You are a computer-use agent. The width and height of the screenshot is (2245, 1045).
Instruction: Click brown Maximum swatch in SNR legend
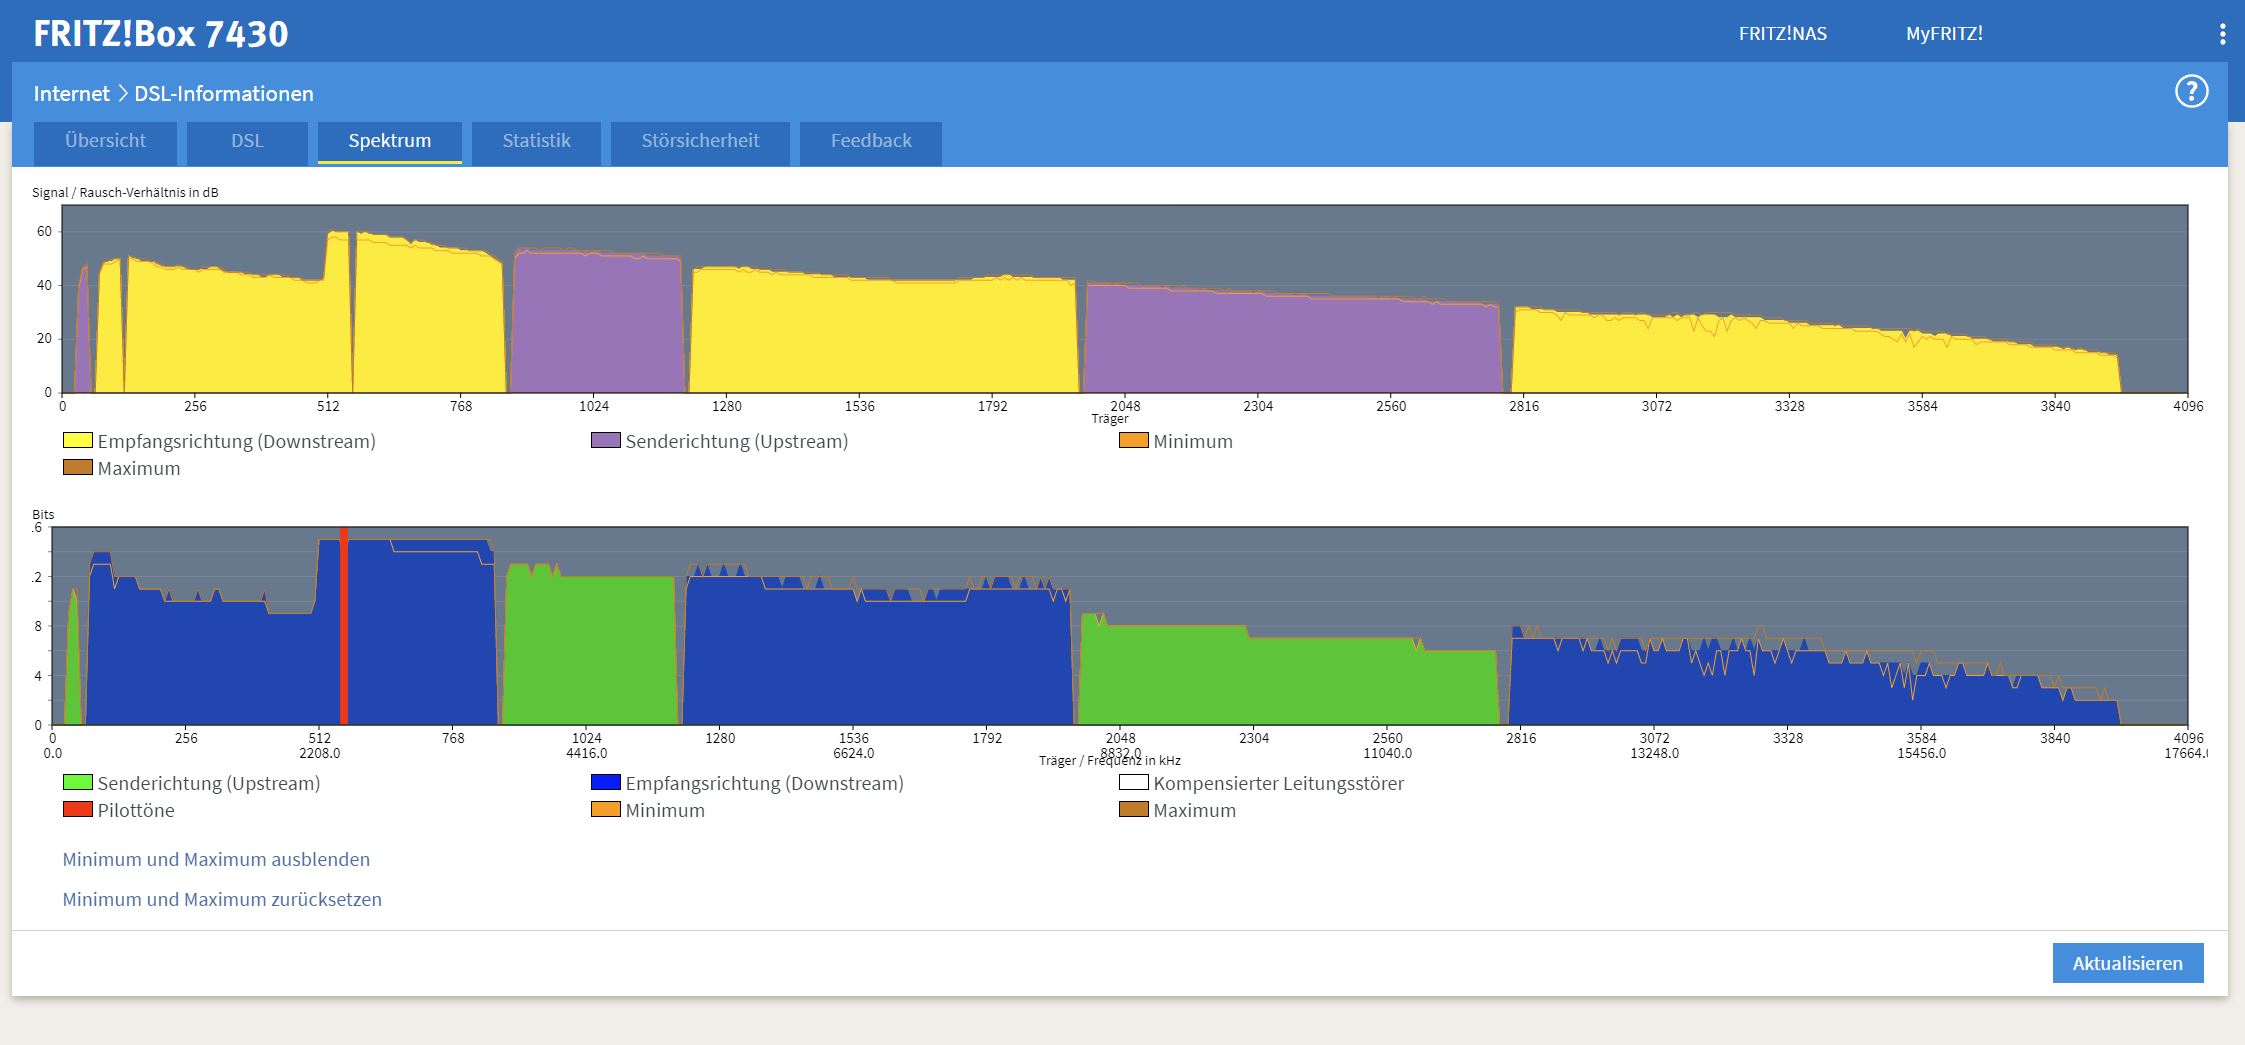tap(78, 467)
